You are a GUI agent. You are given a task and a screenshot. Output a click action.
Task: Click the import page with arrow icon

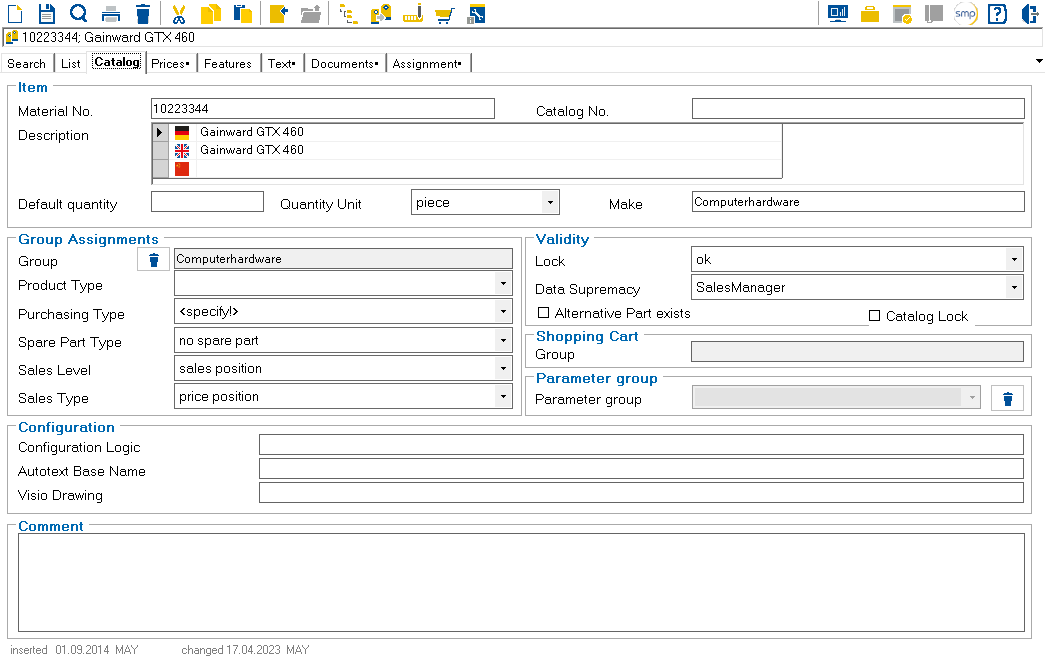(279, 13)
